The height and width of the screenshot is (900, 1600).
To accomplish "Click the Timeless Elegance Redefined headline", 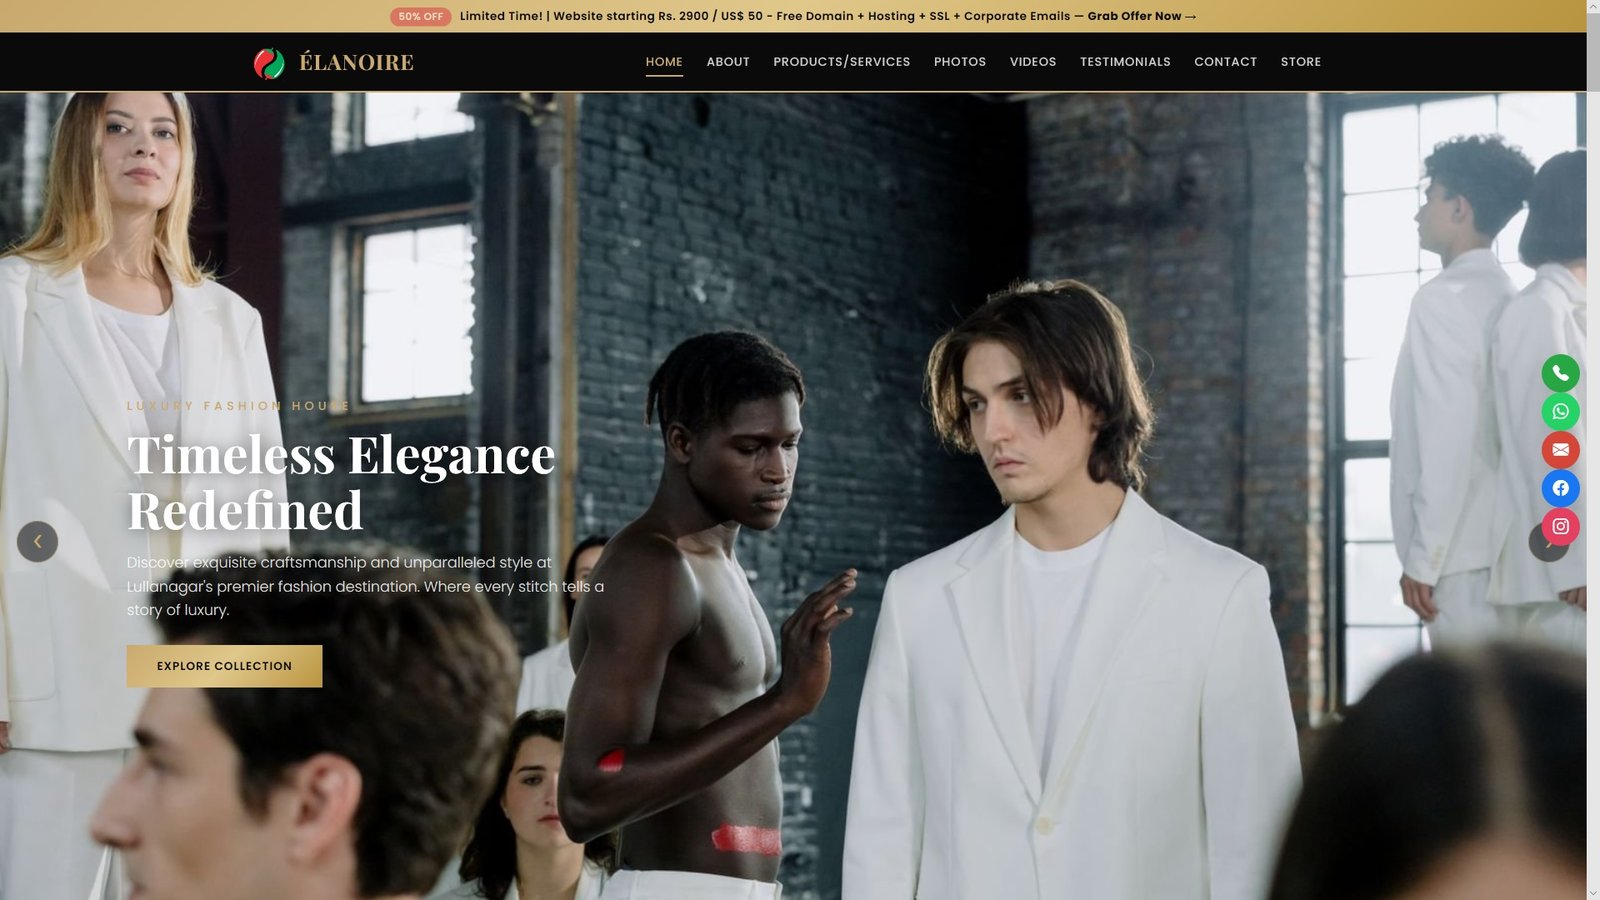I will click(341, 483).
